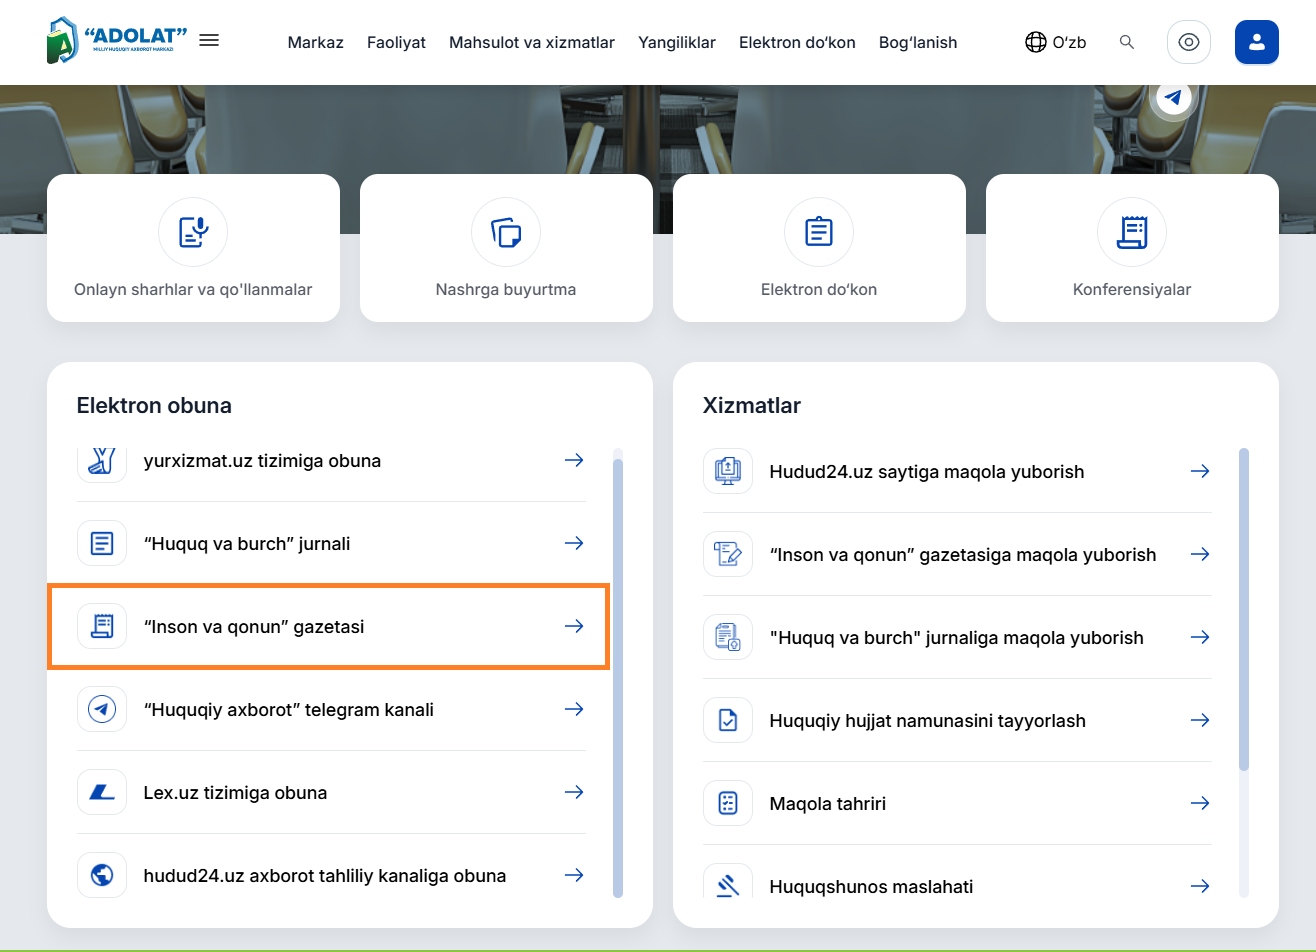
Task: Open Onlayn sharhlar va qo'llanmalar card
Action: (x=193, y=248)
